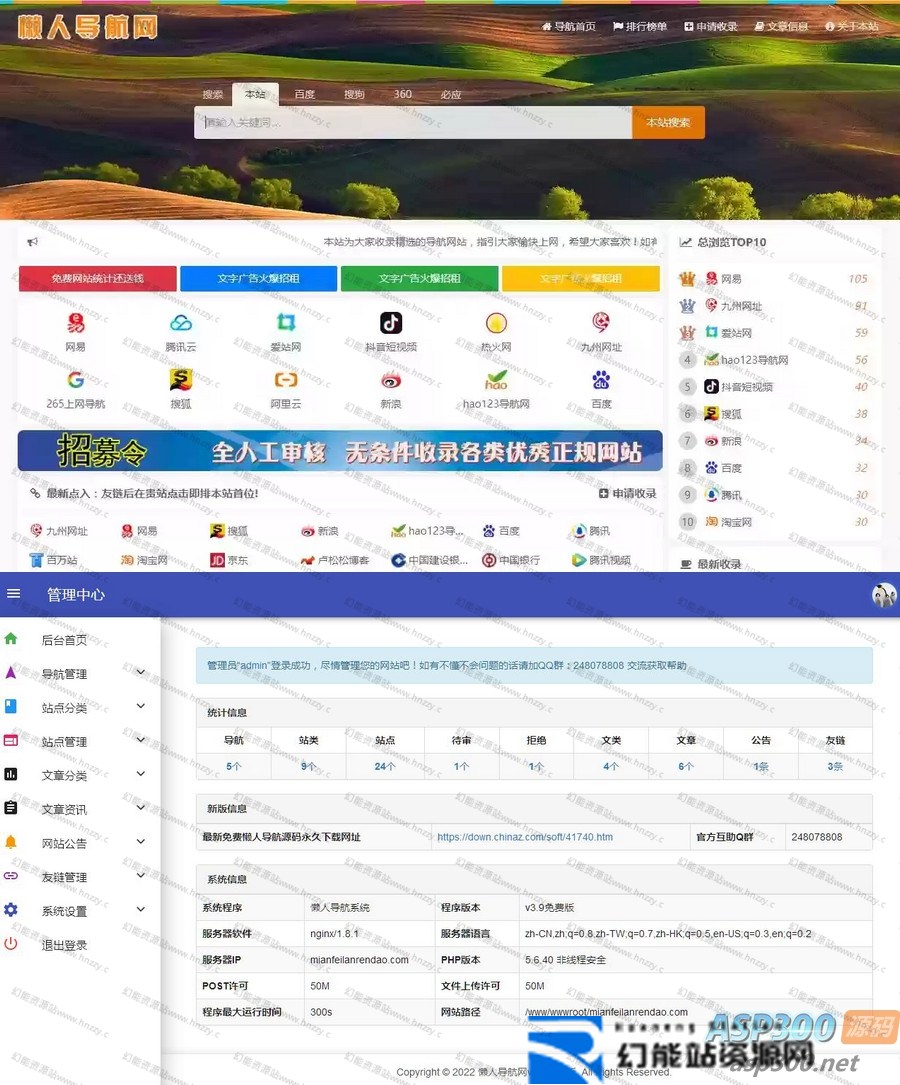Open 卢松松博客 in the latest entries
Screen dimensions: 900x1085
coord(335,560)
